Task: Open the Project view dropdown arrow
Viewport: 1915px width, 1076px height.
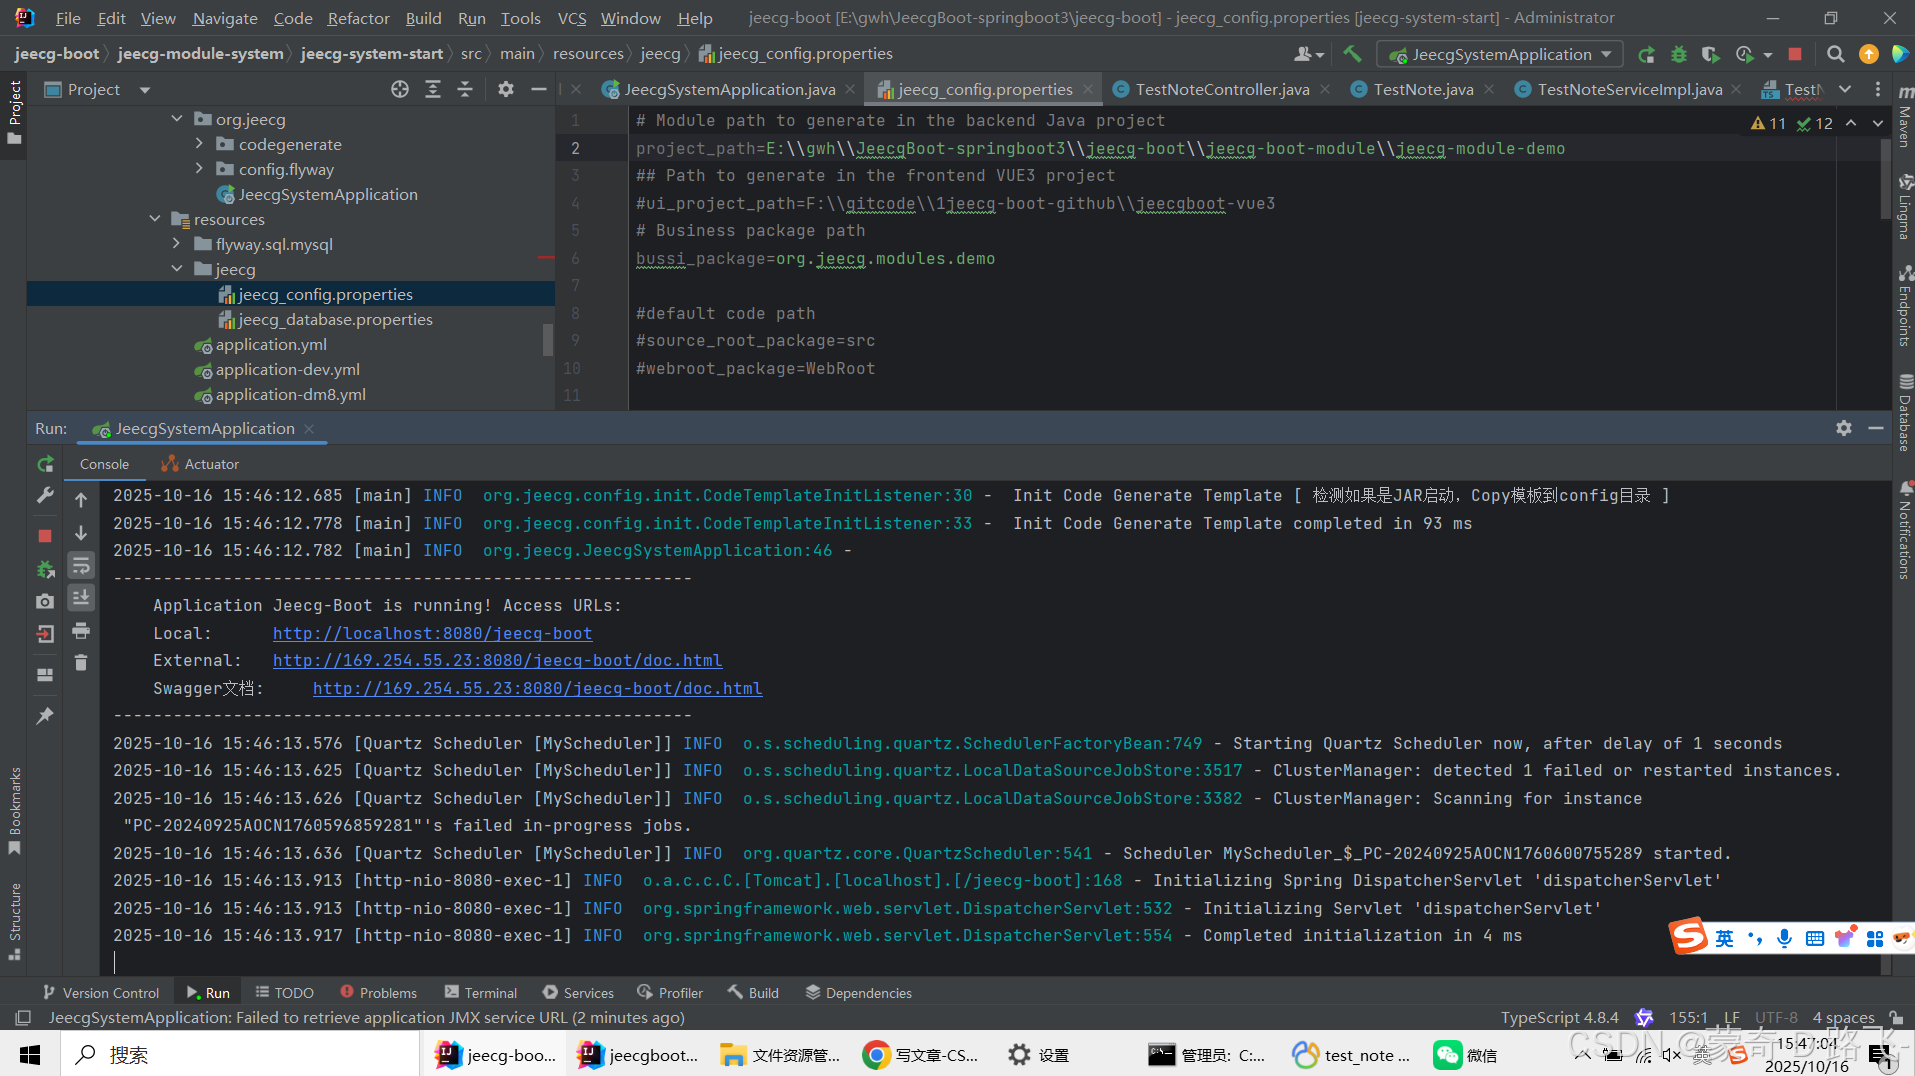Action: pos(145,90)
